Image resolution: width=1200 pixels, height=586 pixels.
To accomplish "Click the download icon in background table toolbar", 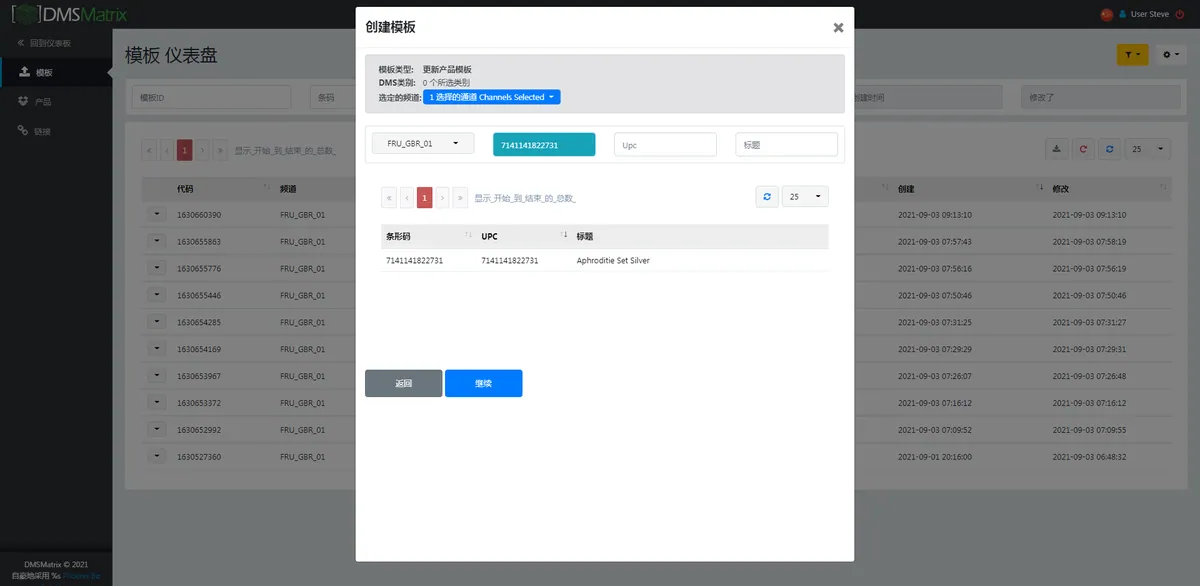I will tap(1057, 149).
